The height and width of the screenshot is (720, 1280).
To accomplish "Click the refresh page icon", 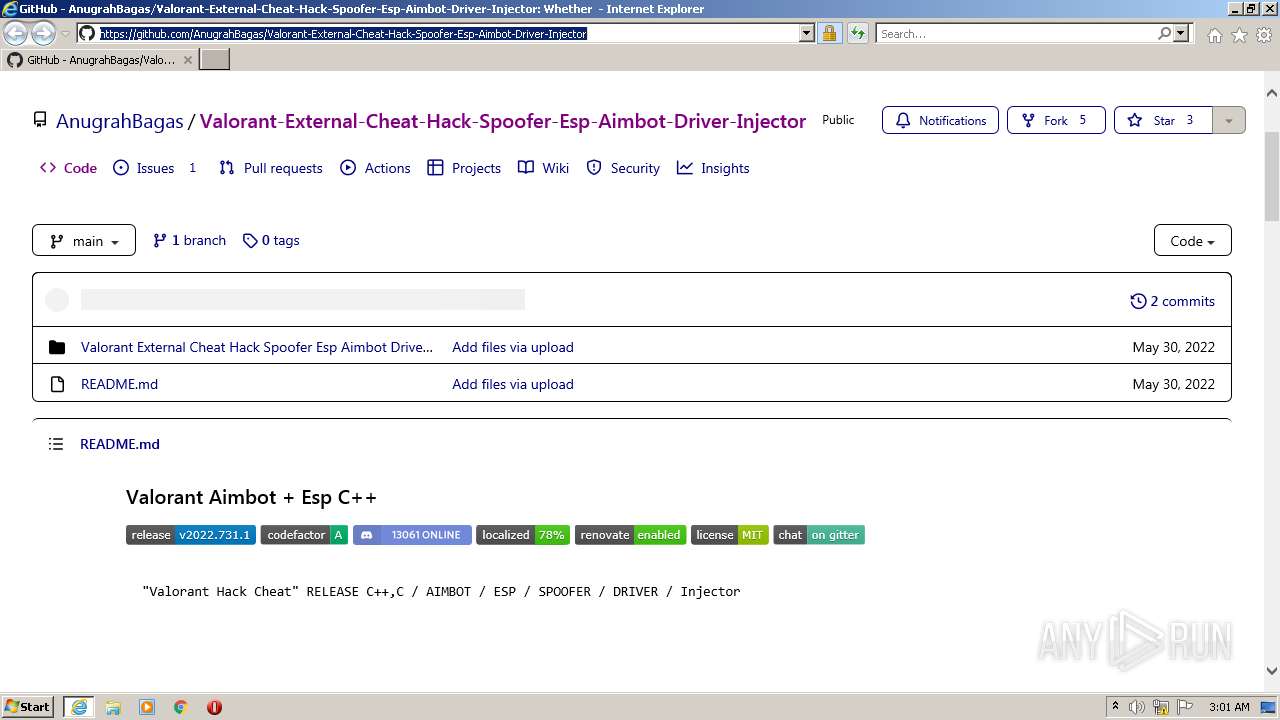I will [x=857, y=33].
